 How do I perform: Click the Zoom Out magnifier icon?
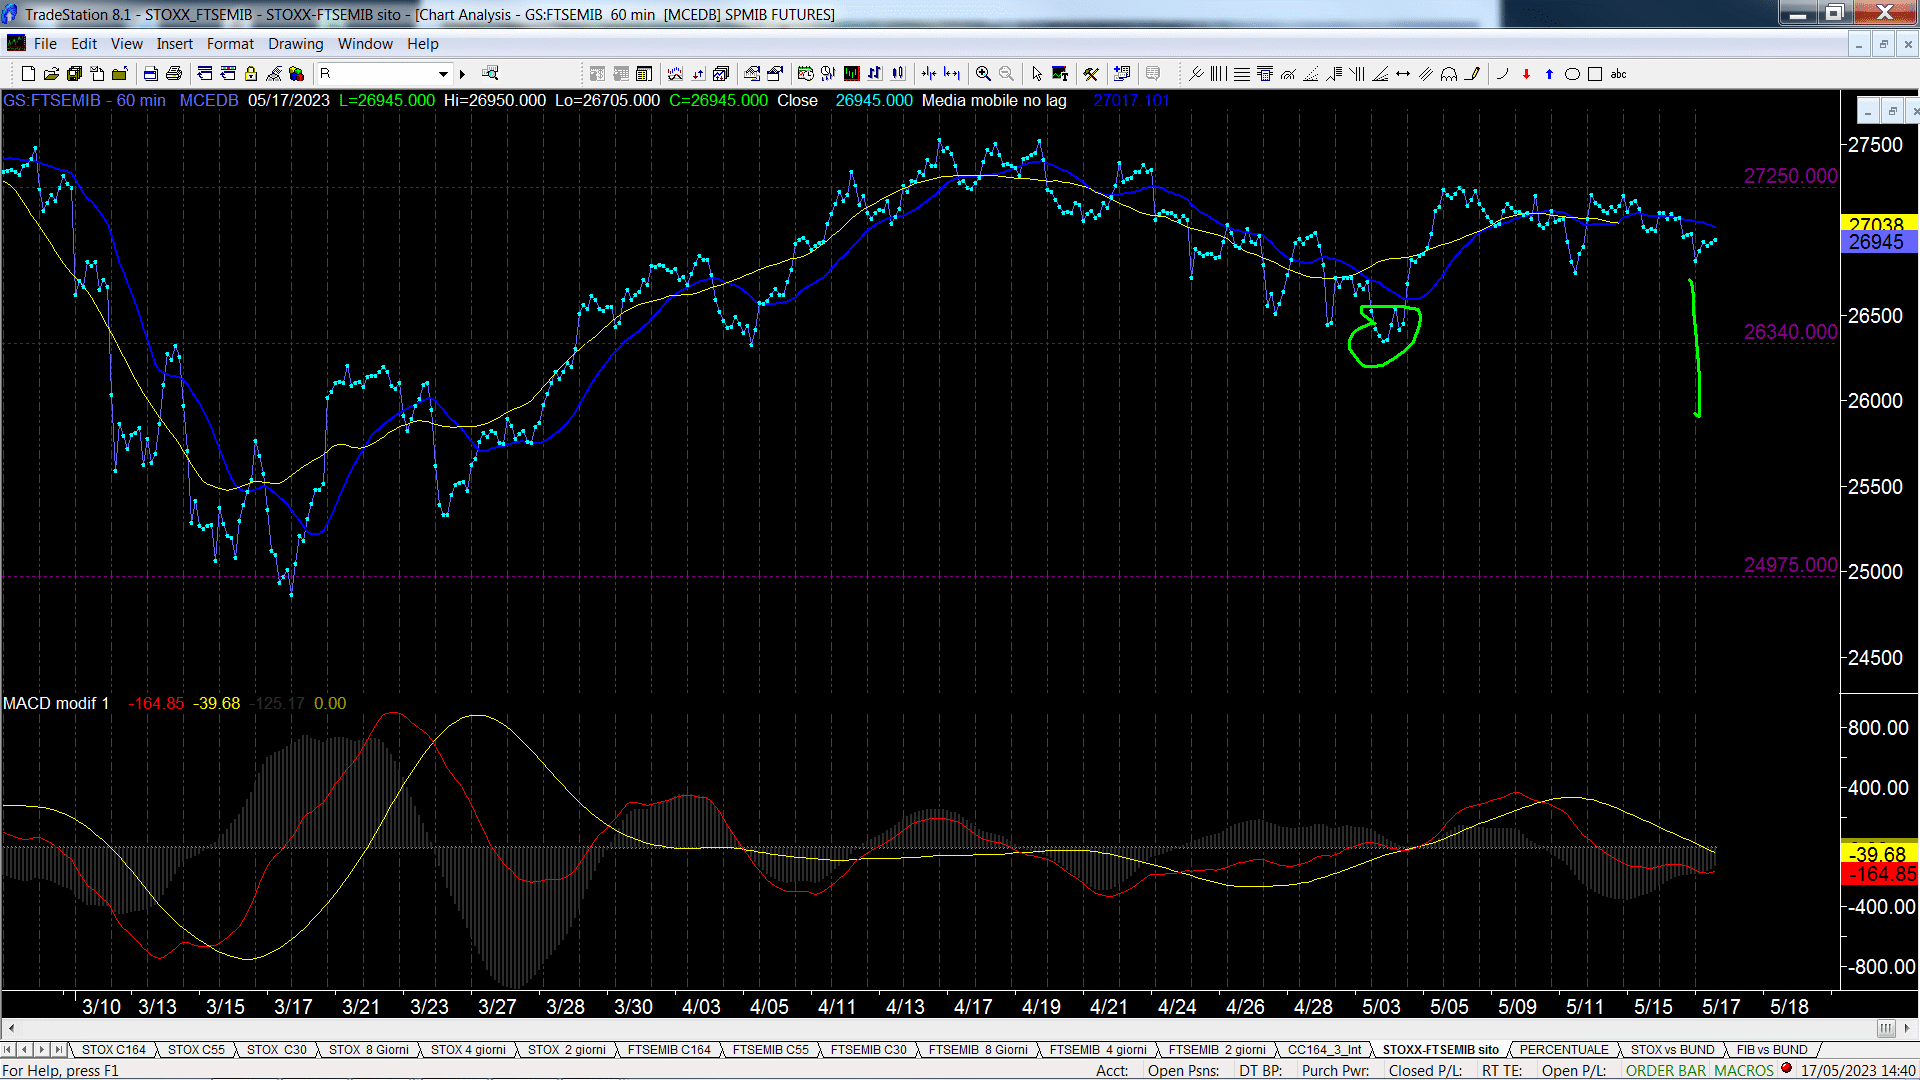coord(1006,73)
